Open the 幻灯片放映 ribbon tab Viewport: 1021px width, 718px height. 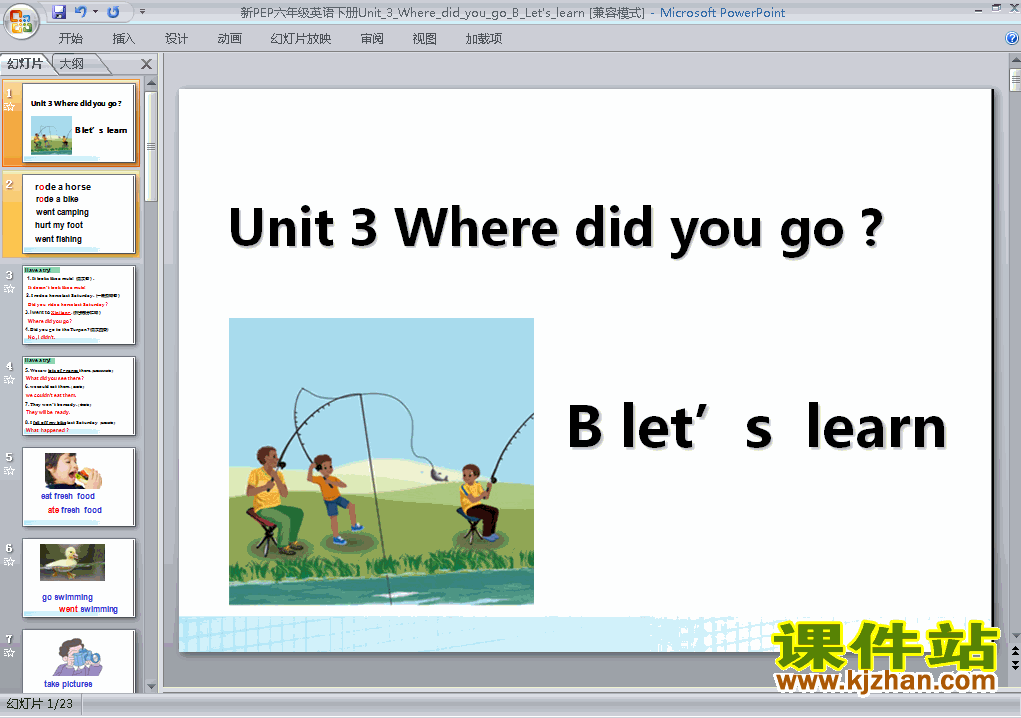point(300,39)
